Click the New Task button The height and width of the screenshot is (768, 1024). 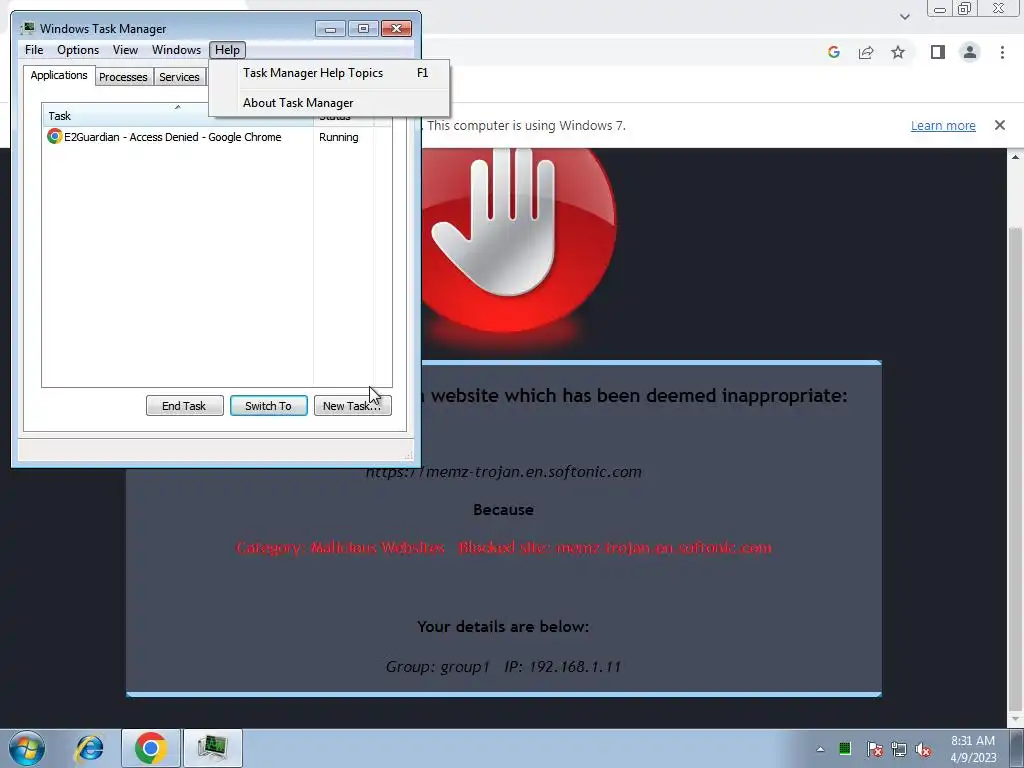[352, 406]
